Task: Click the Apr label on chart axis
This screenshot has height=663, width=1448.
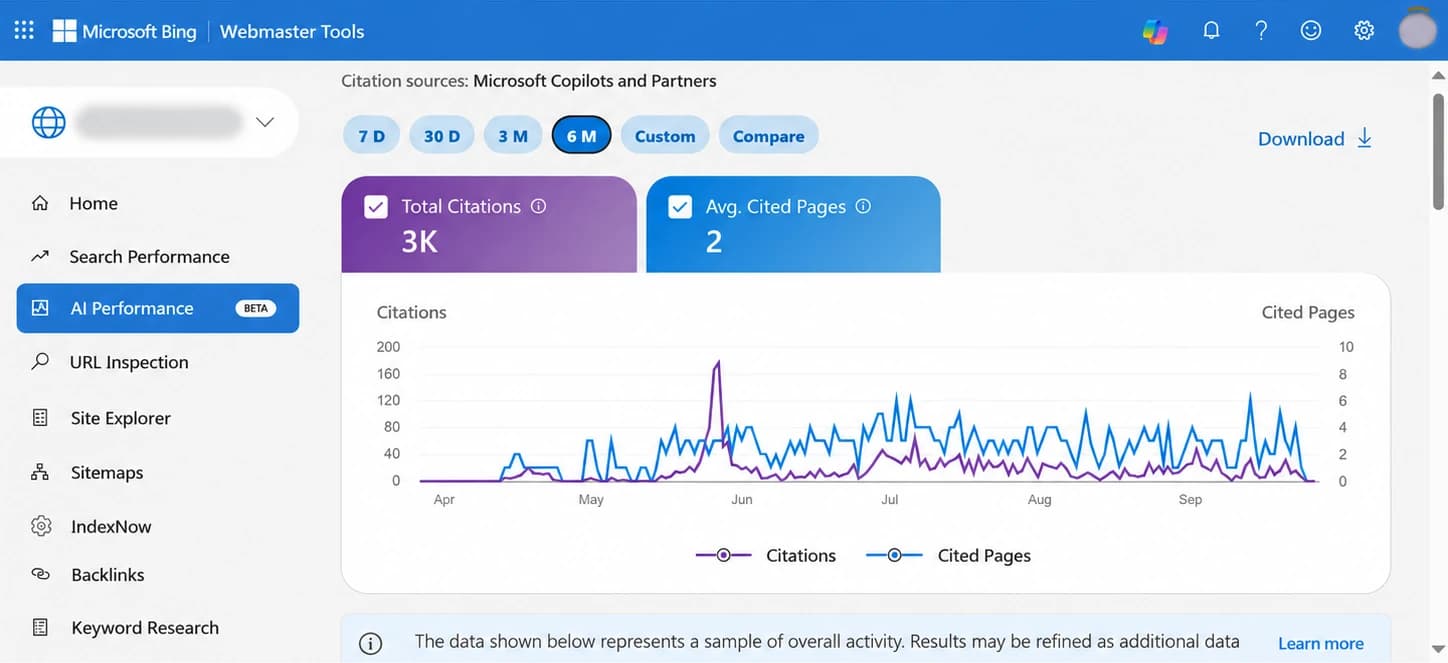Action: point(444,499)
